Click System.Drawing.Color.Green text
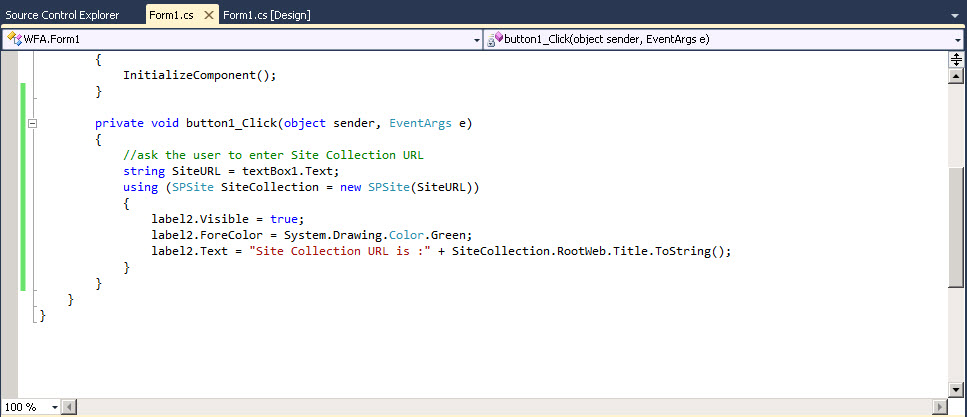967x417 pixels. click(x=377, y=235)
